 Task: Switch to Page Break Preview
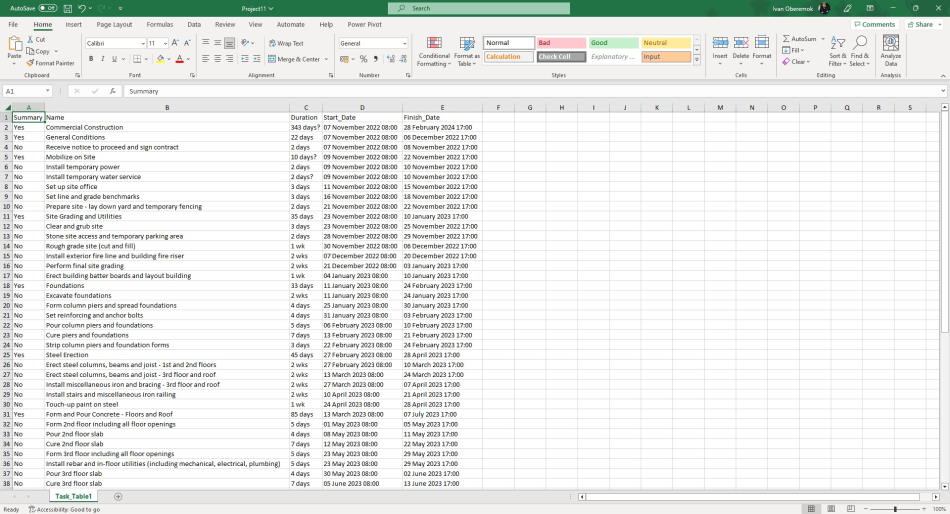tap(851, 509)
